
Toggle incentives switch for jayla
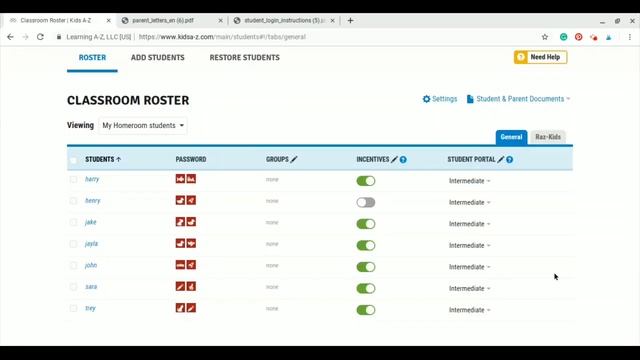(x=366, y=245)
